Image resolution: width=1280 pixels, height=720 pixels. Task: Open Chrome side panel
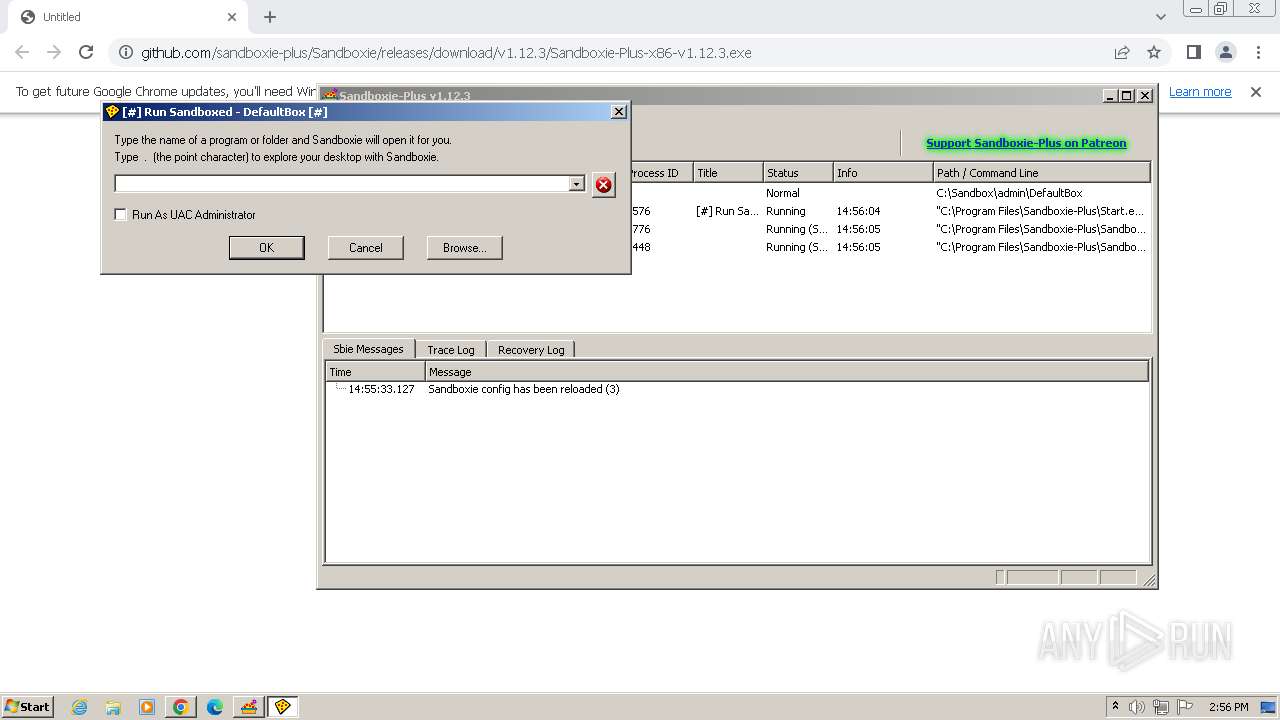[1194, 52]
